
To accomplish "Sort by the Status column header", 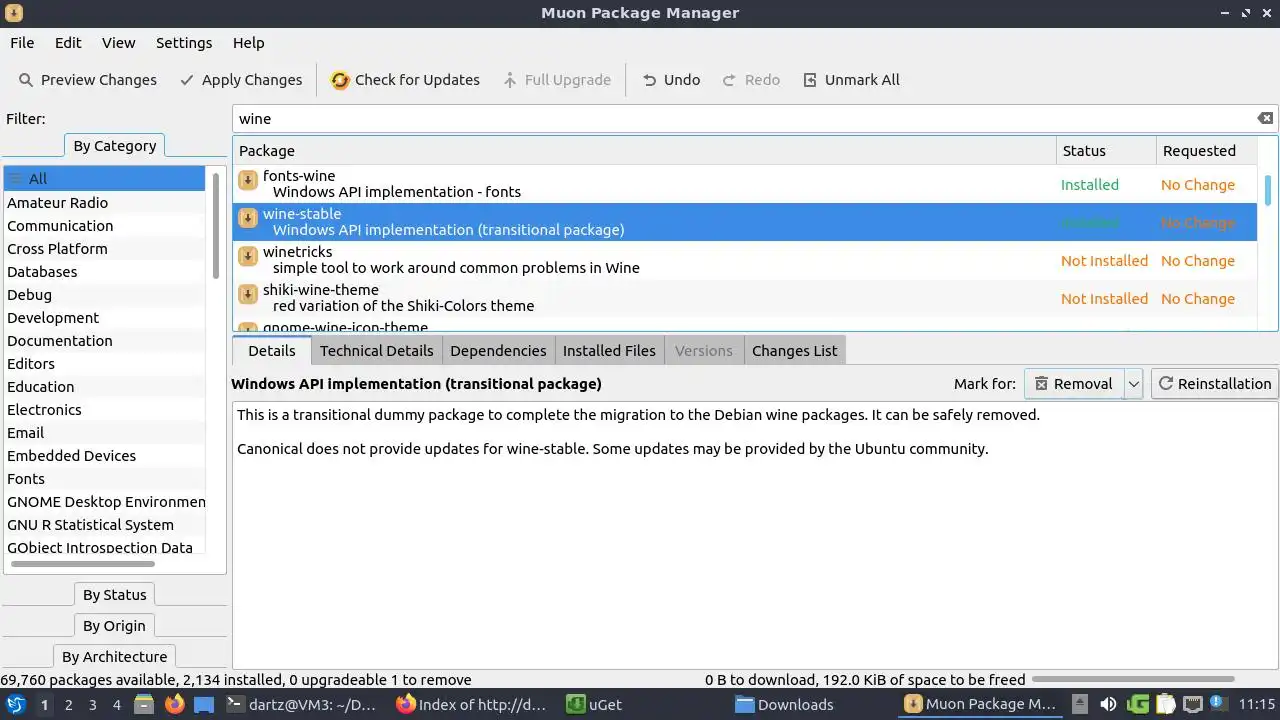I will tap(1106, 151).
